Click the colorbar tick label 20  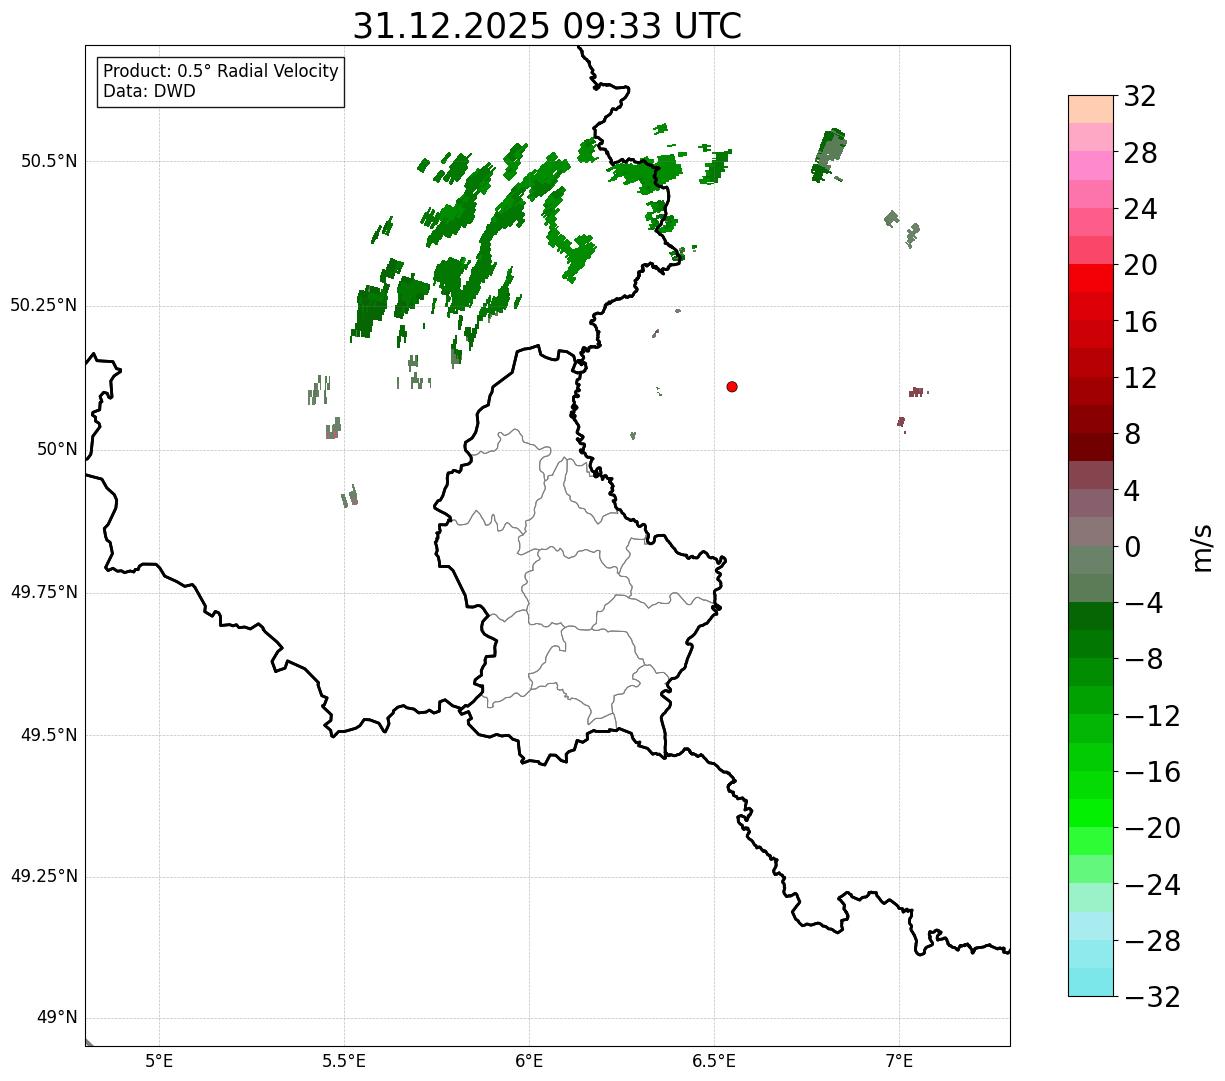pos(1140,266)
